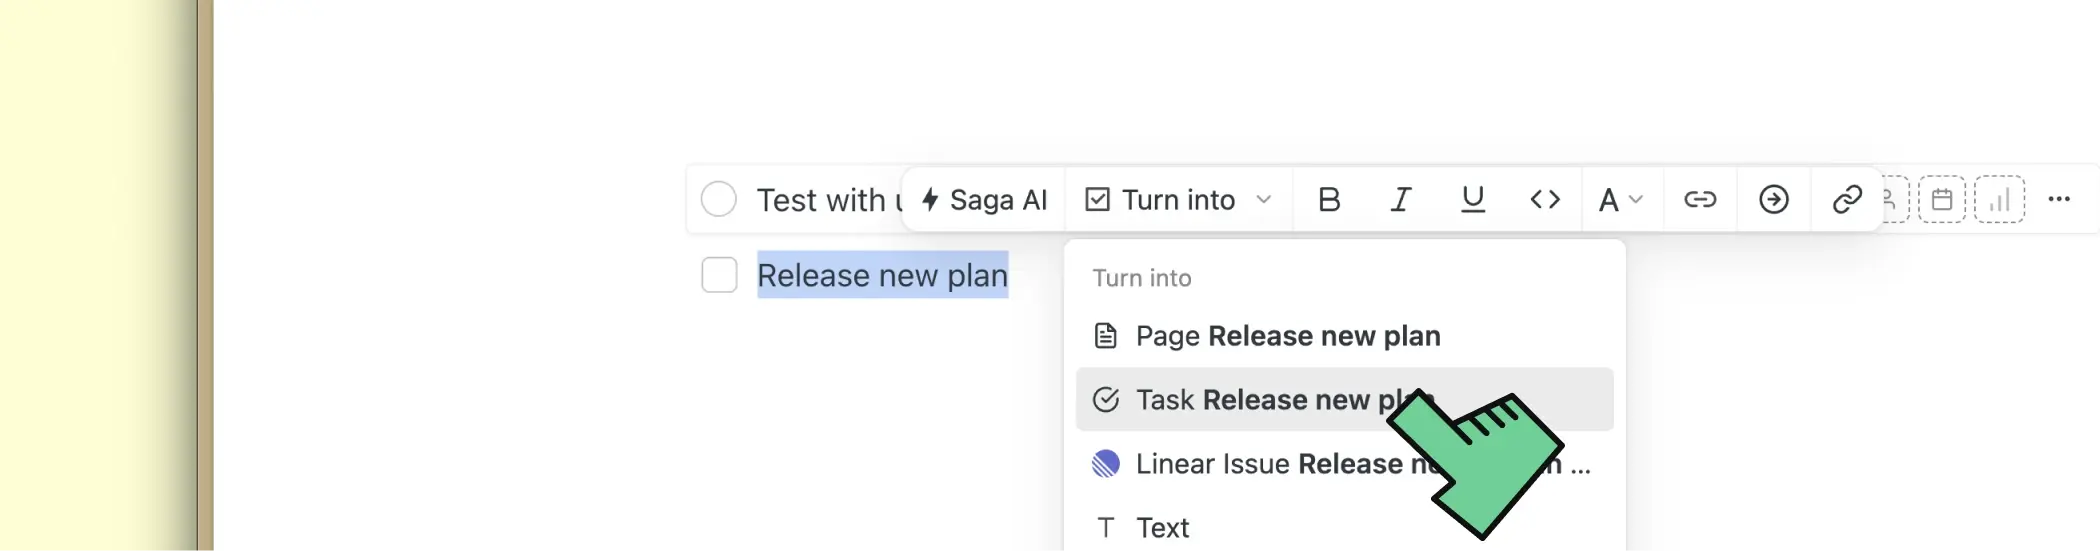Insert a link on selected text

(x=1700, y=200)
